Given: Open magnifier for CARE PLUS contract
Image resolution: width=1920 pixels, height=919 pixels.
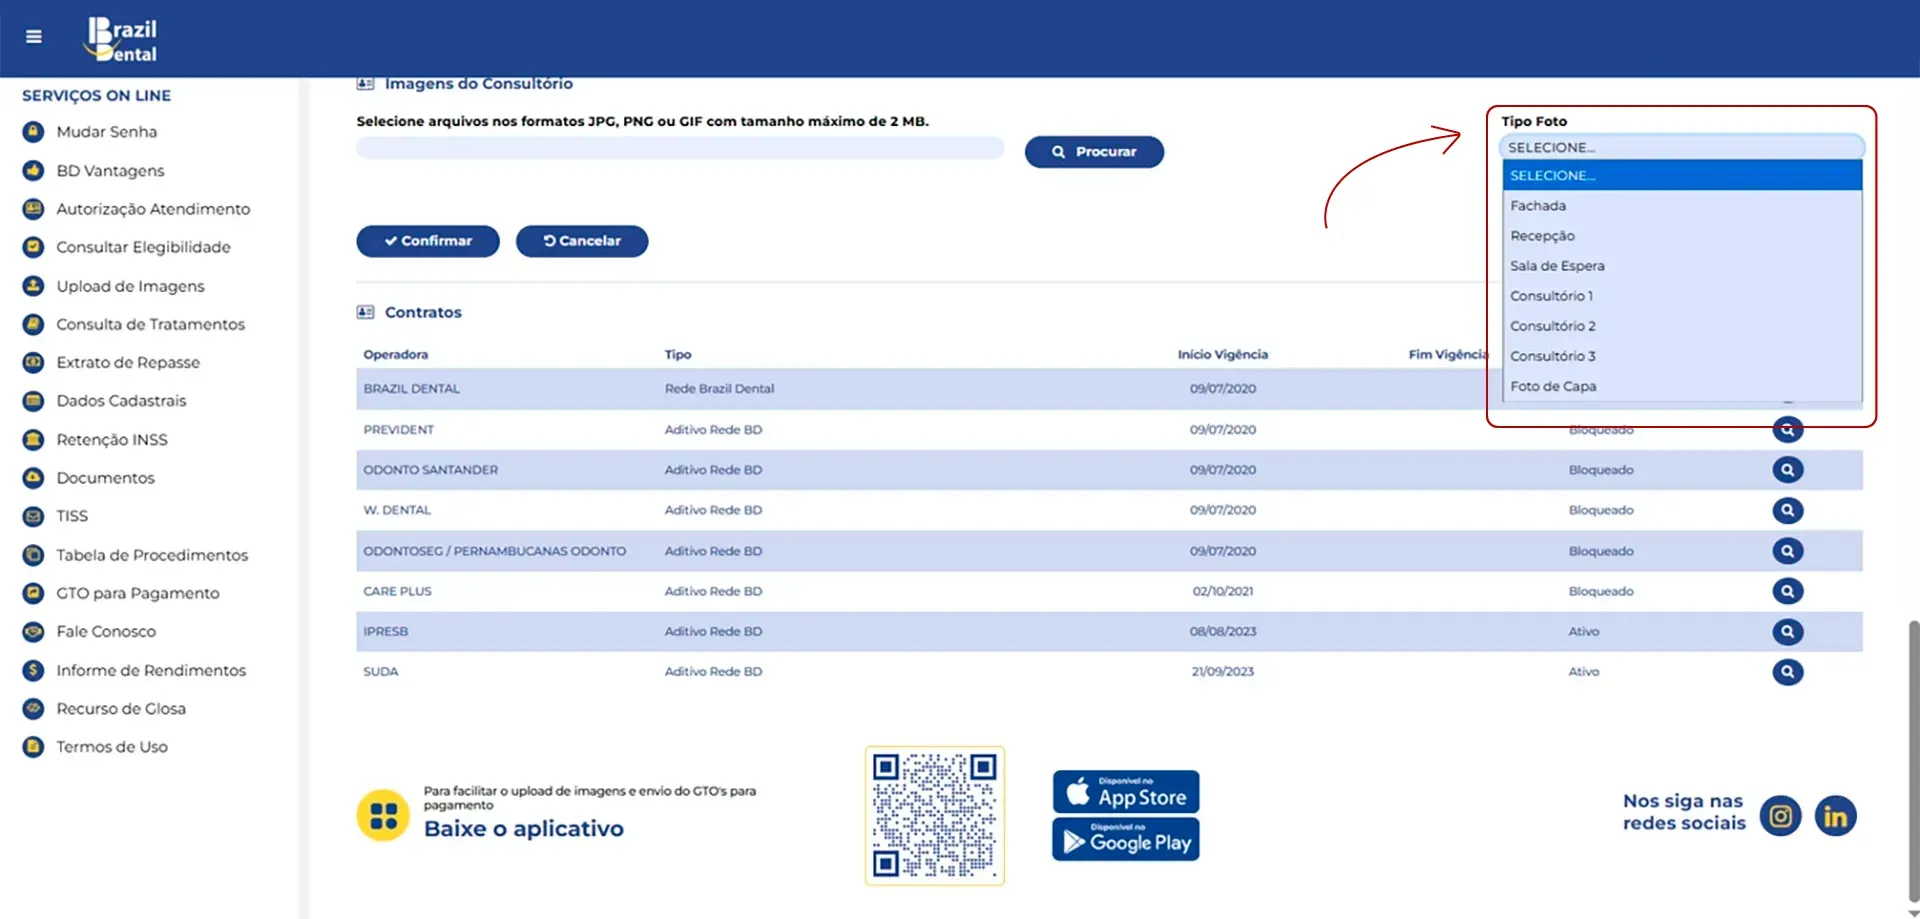Looking at the screenshot, I should 1787,591.
